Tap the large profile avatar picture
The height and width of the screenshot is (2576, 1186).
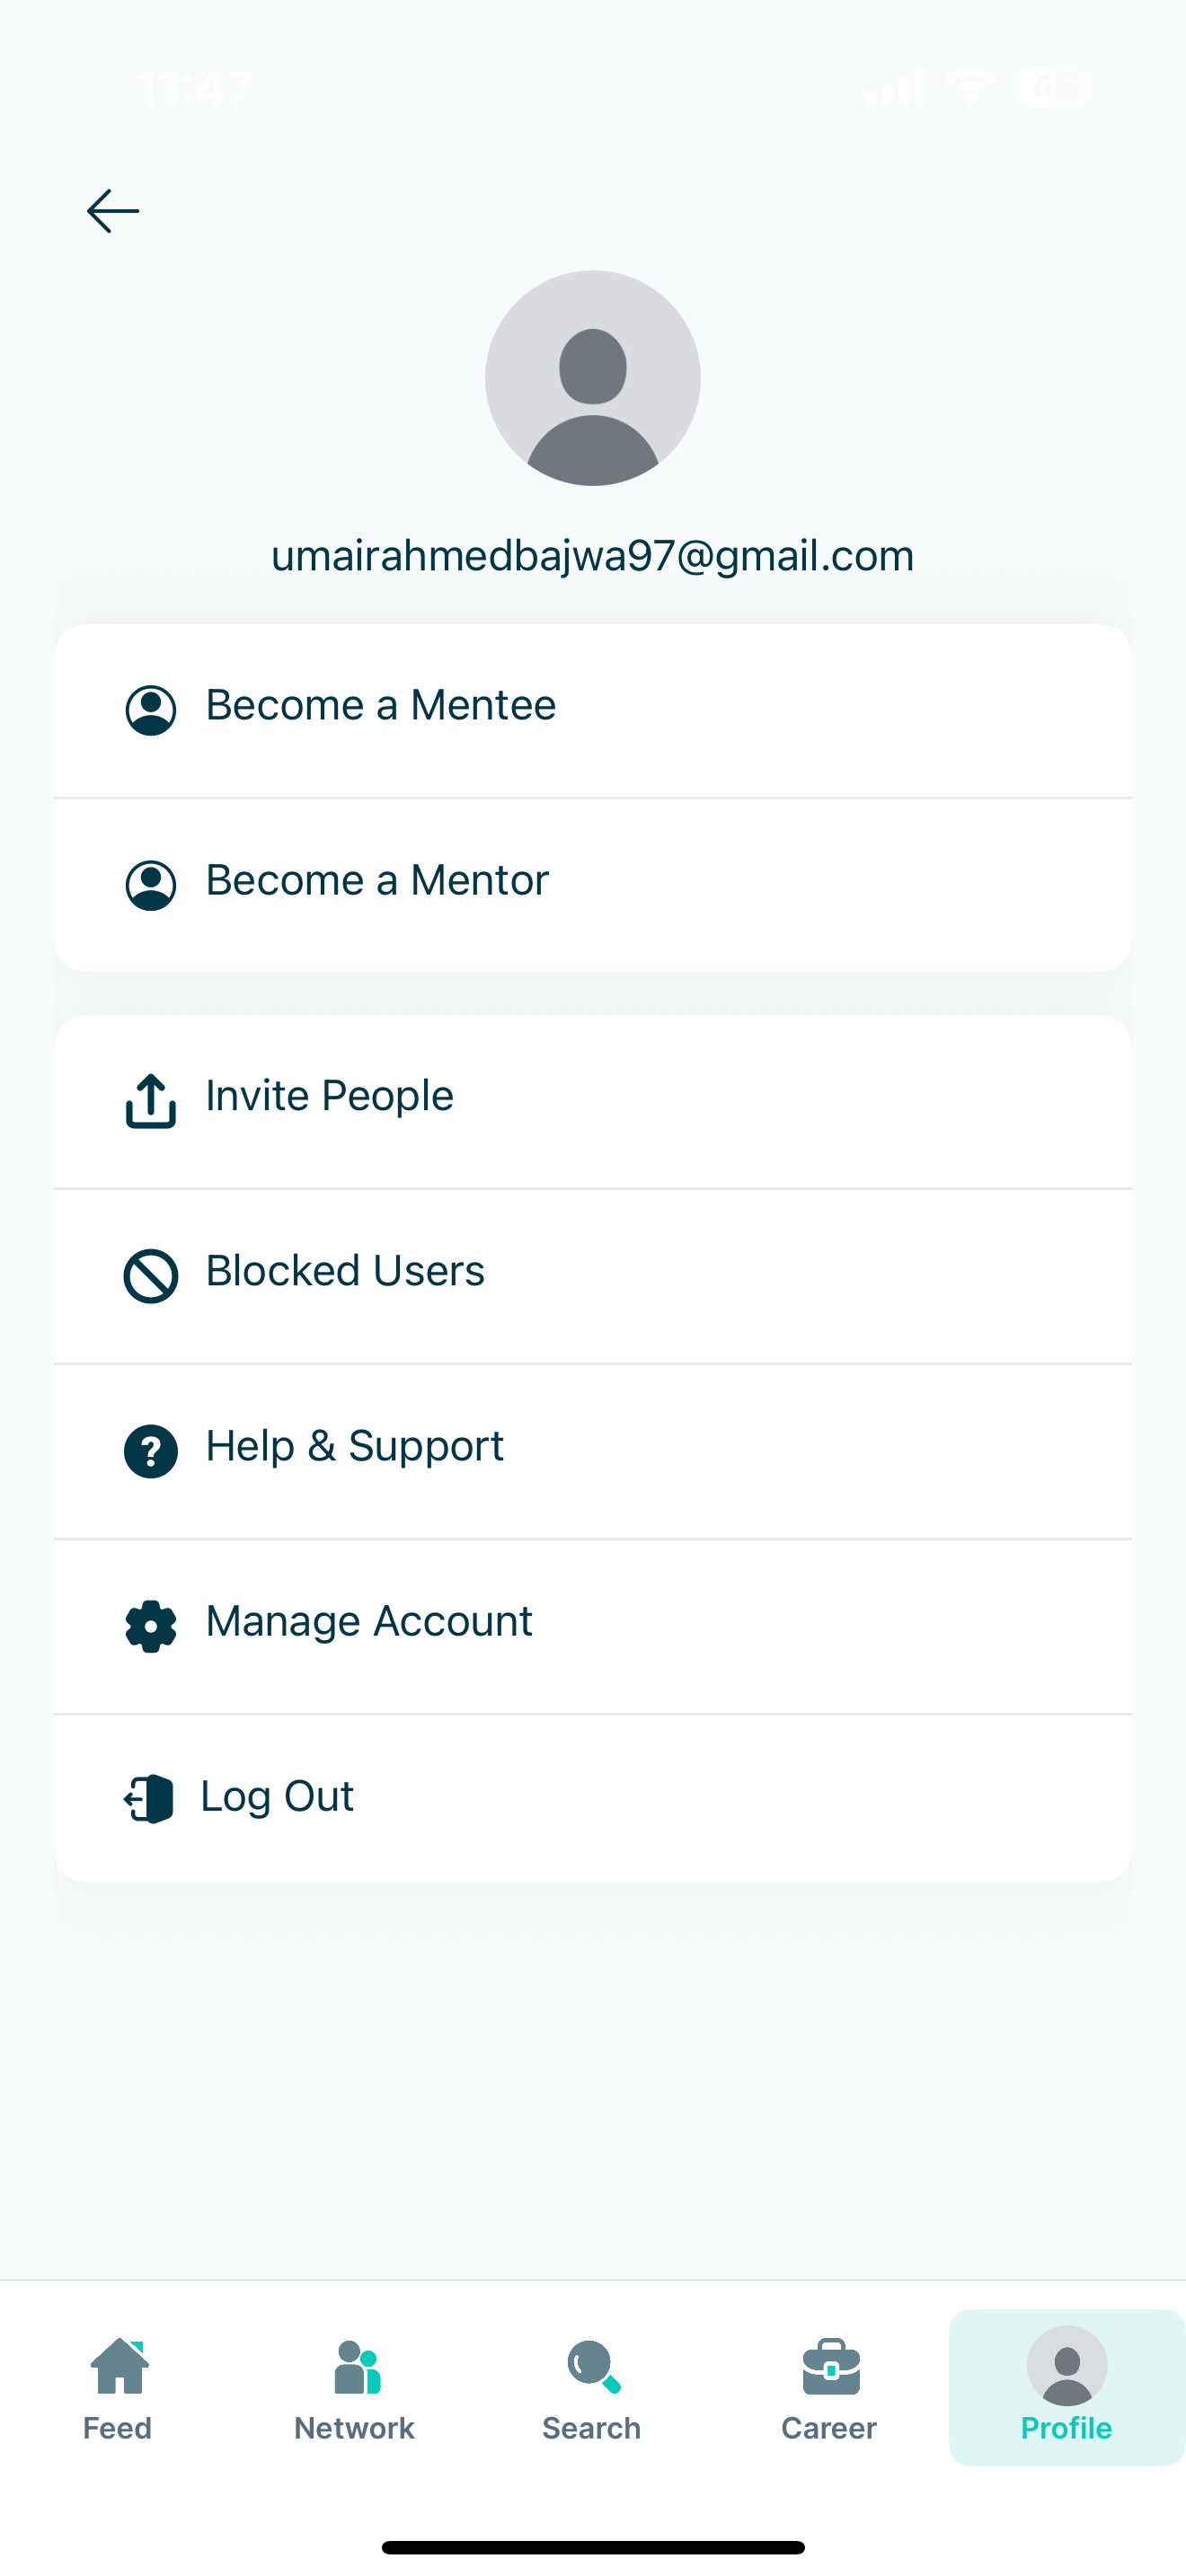tap(593, 378)
